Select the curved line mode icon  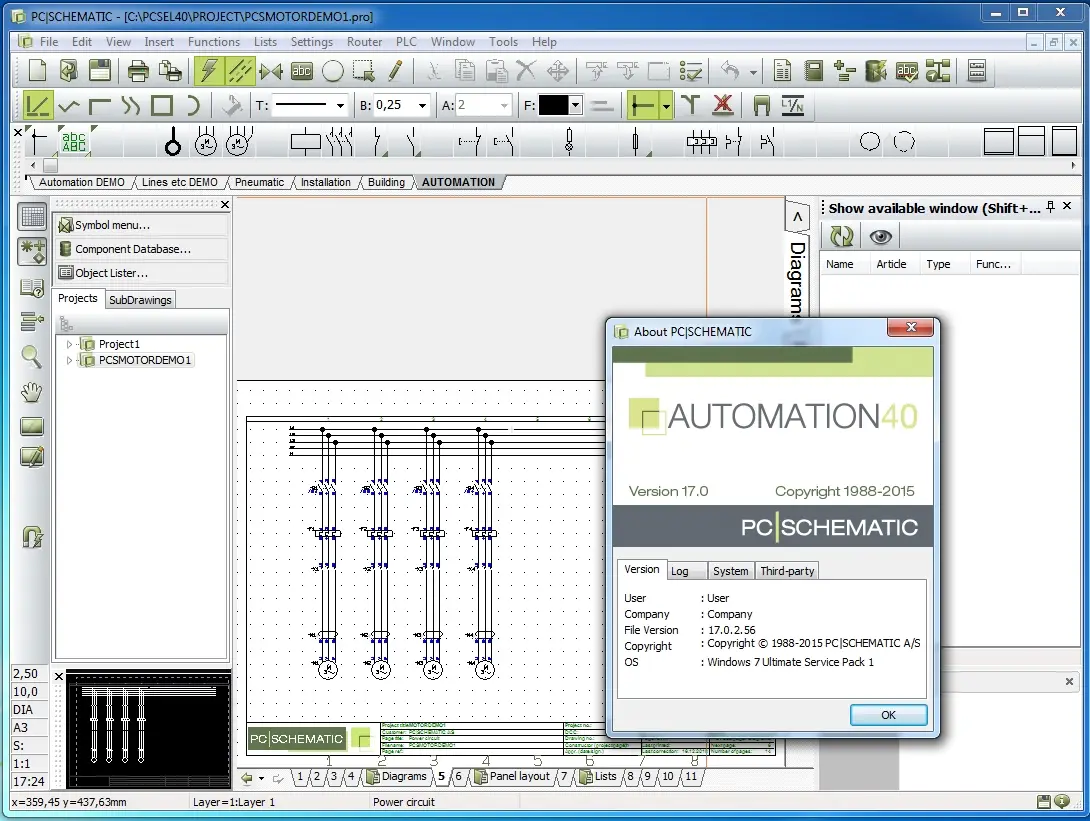130,106
